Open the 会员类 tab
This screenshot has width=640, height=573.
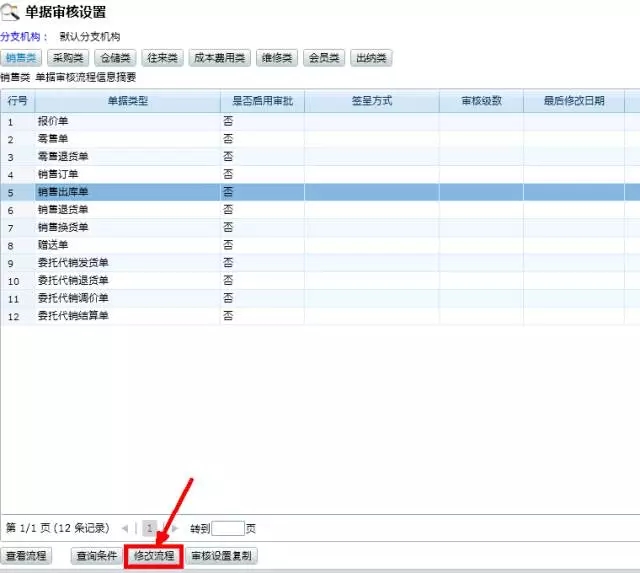tap(324, 58)
